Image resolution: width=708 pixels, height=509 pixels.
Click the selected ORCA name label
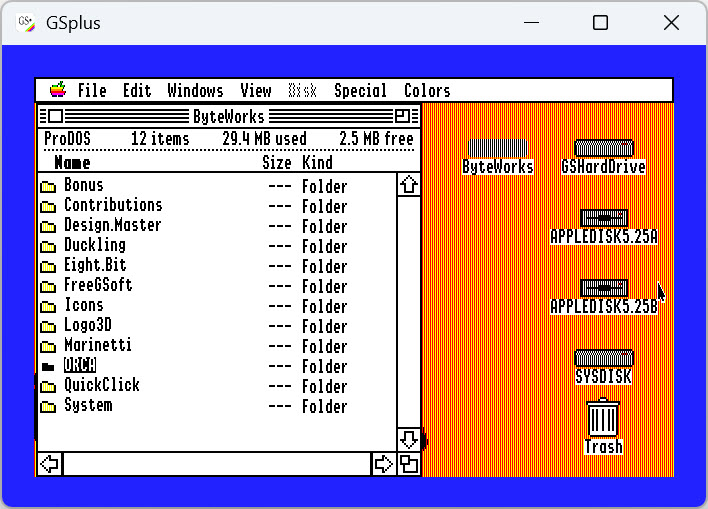coord(80,365)
